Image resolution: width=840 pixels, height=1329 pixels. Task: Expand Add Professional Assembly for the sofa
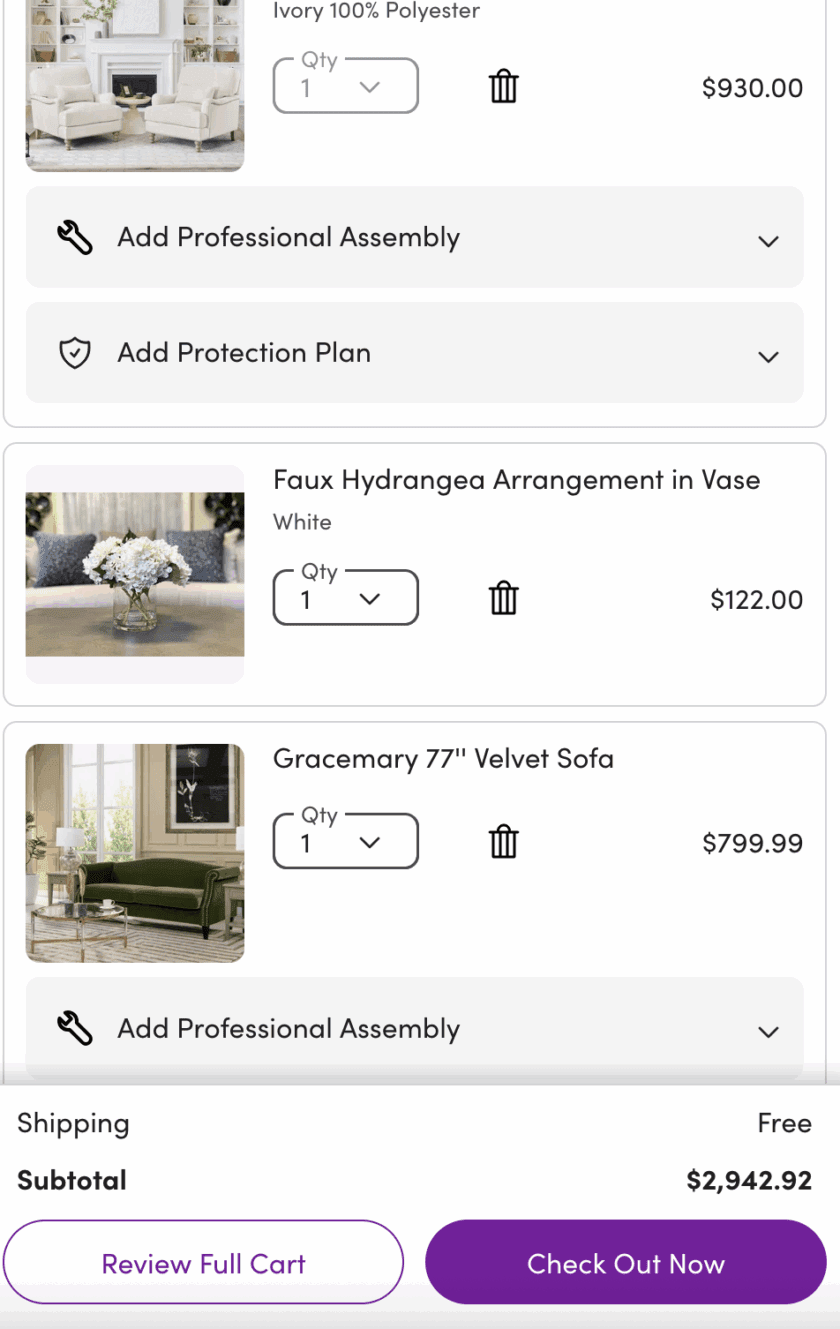pyautogui.click(x=768, y=1032)
